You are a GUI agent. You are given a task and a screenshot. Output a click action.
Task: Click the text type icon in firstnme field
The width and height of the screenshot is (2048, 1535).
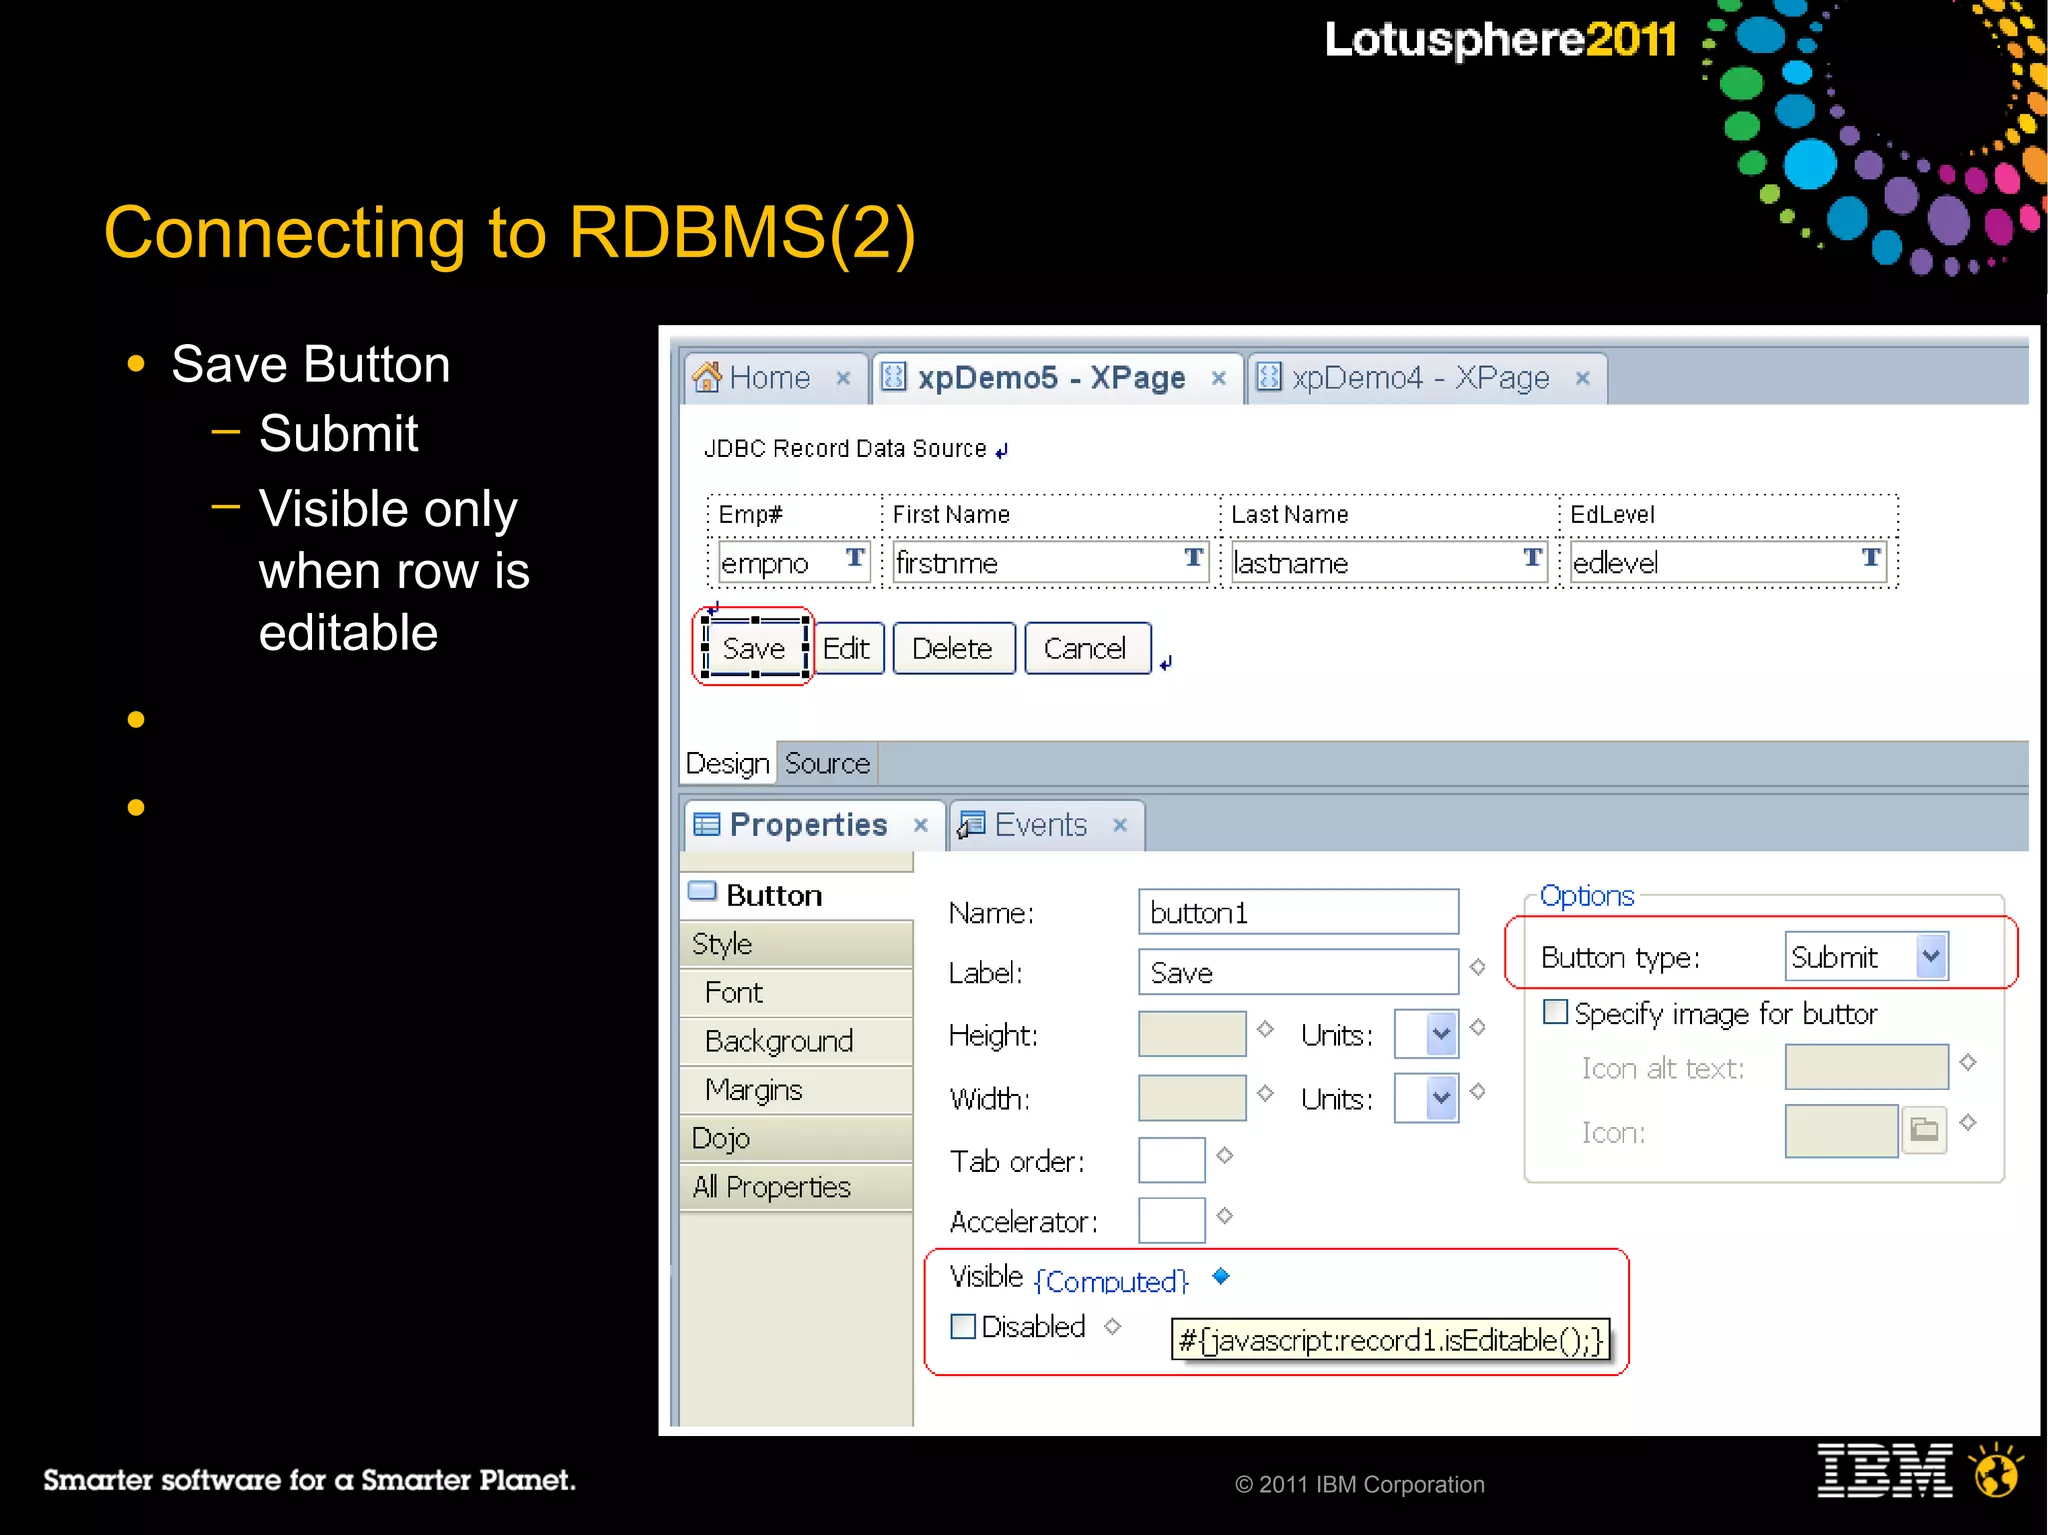coord(1193,558)
